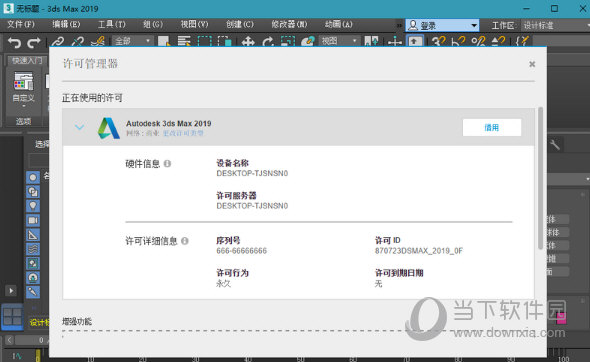Viewport: 590px width, 362px height.
Task: Open the 登录 sign-in dropdown
Action: click(442, 26)
